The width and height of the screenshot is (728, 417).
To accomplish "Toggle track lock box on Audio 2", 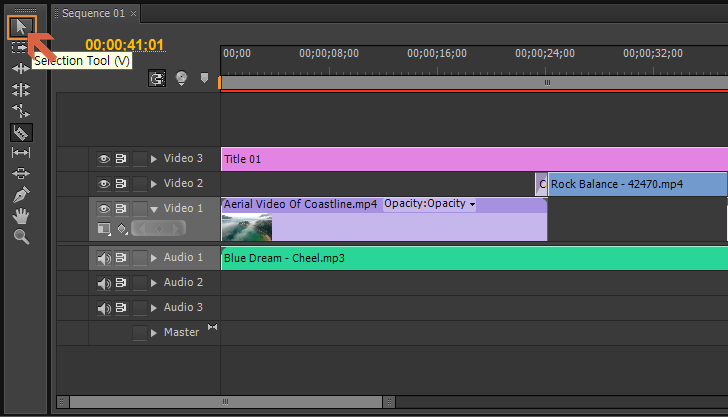I will [140, 283].
